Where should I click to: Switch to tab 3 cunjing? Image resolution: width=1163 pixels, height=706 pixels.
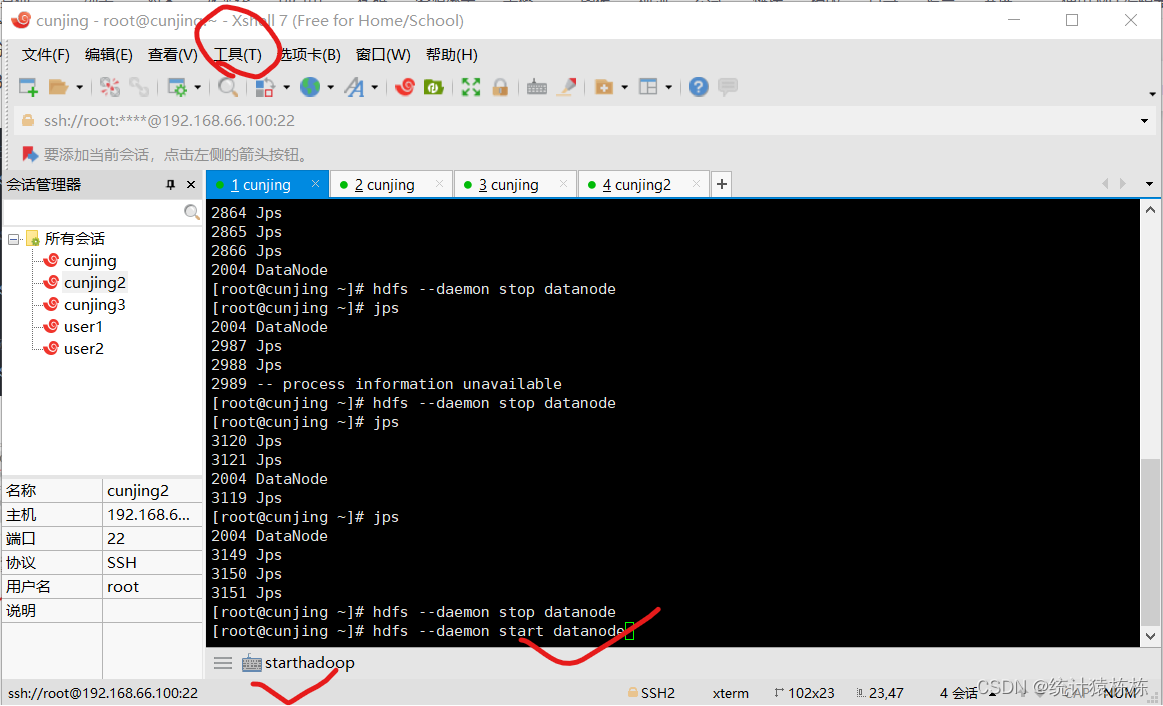point(508,185)
